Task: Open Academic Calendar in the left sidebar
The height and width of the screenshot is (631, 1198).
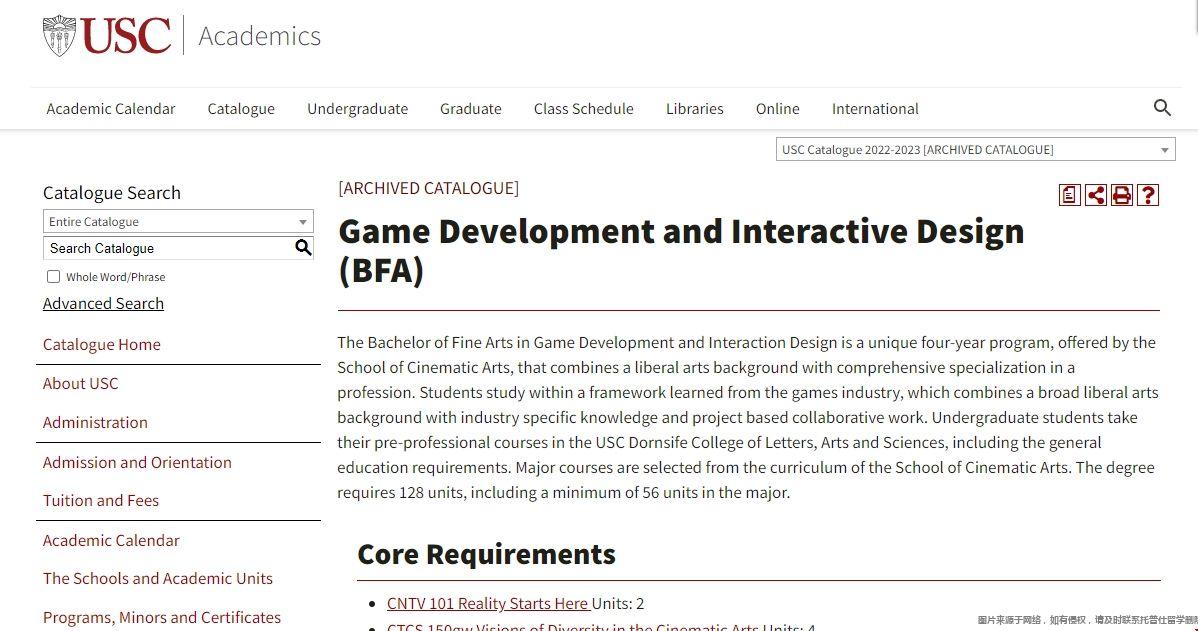Action: tap(111, 540)
